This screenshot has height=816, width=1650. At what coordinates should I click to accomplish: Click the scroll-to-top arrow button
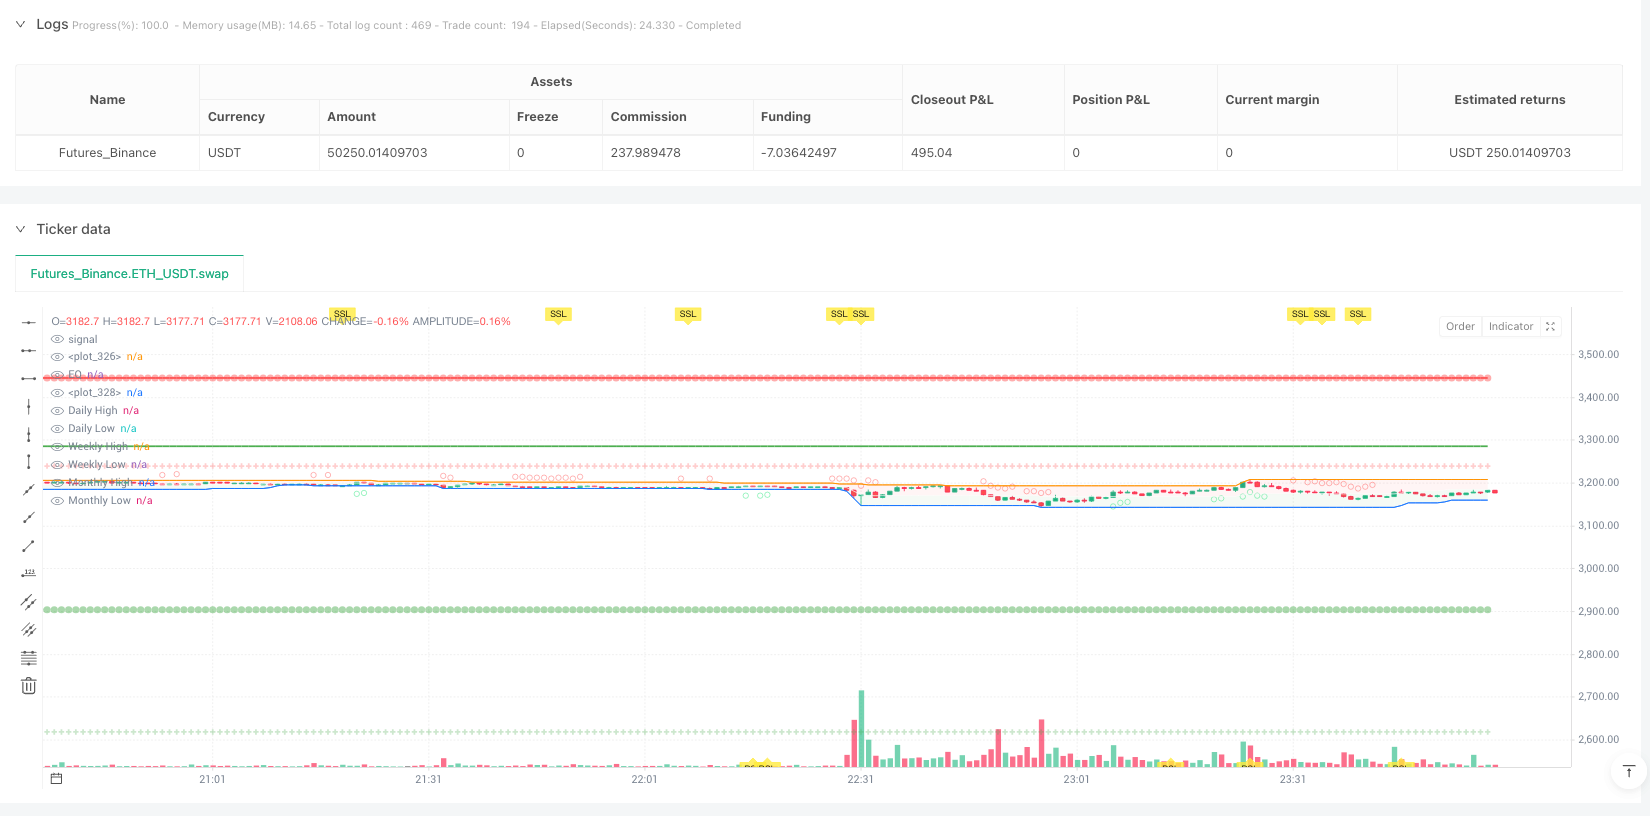[x=1628, y=771]
